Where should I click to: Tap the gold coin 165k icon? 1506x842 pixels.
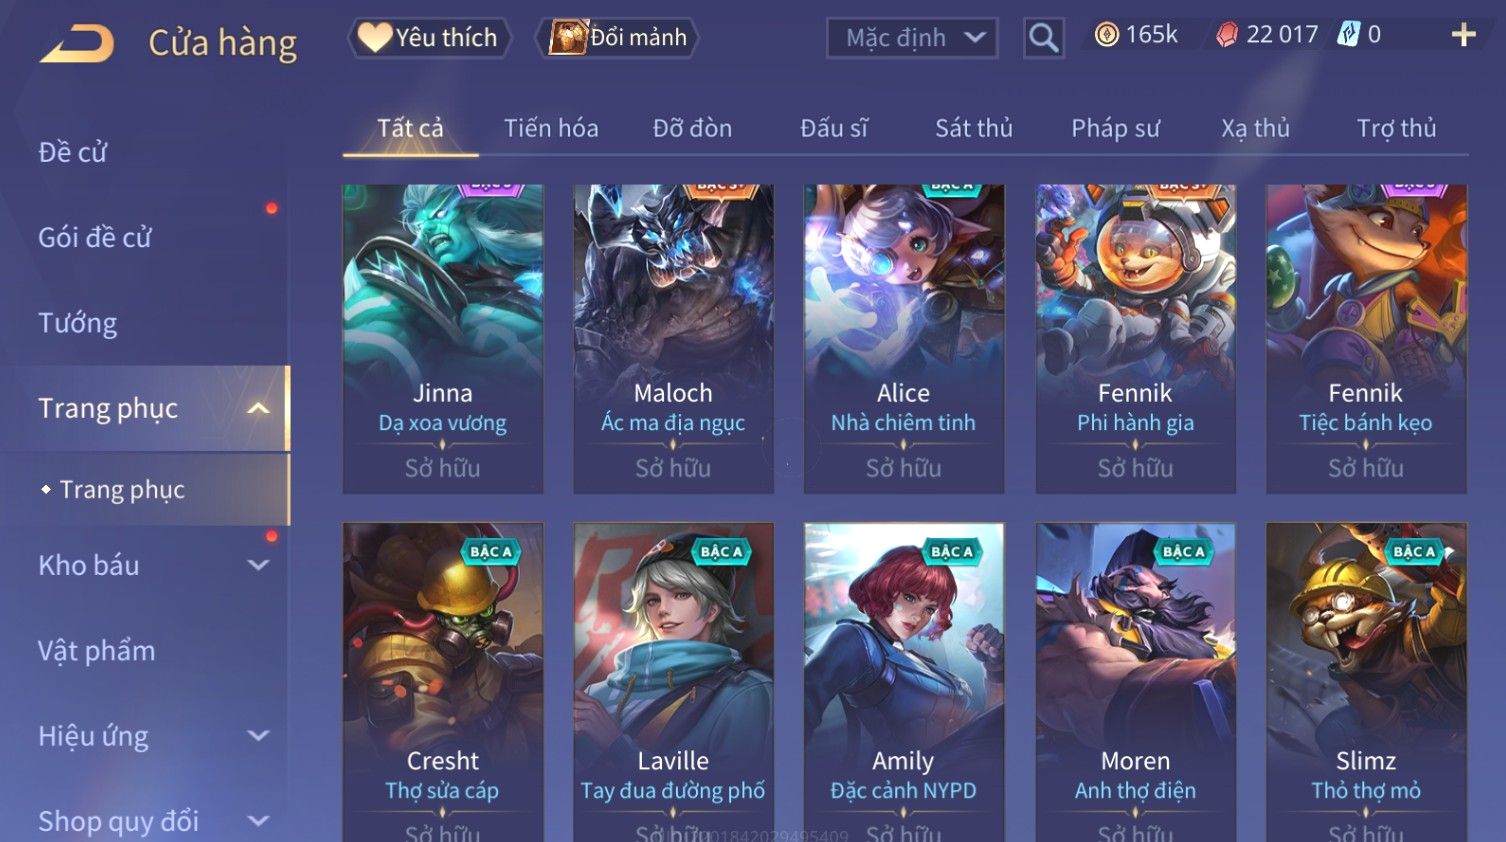click(x=1106, y=35)
